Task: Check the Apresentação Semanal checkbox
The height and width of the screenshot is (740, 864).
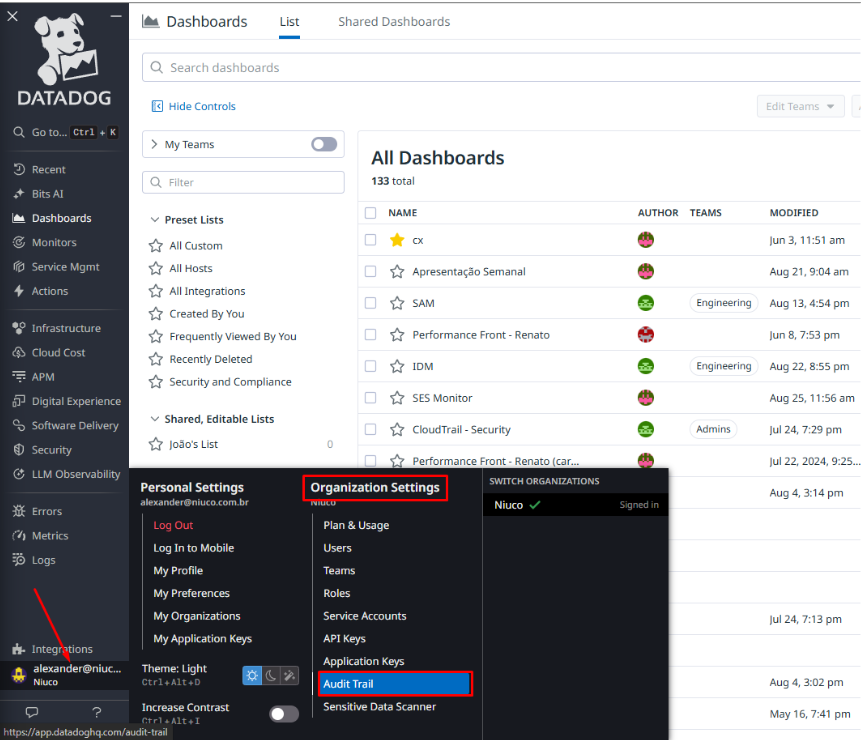Action: click(x=371, y=271)
